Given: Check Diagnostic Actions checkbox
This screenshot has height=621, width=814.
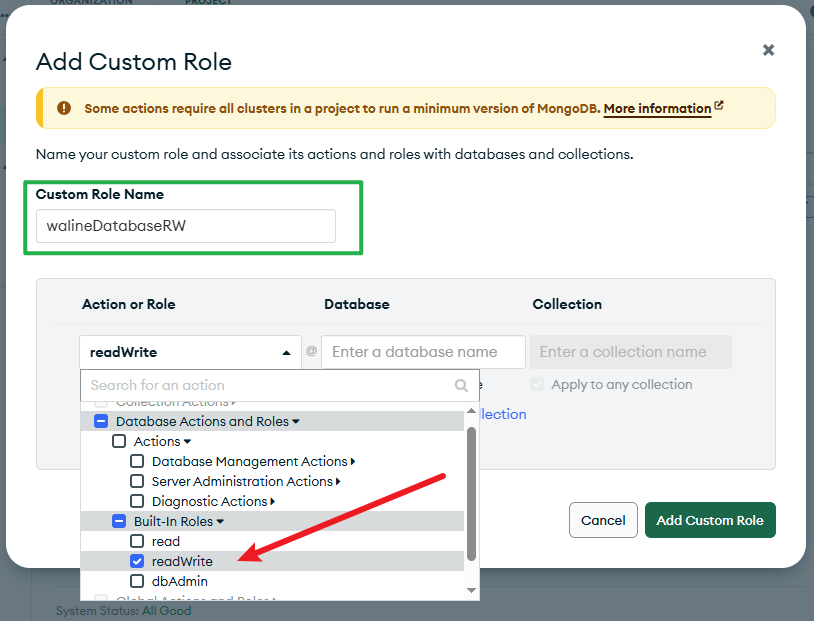Looking at the screenshot, I should [x=137, y=501].
